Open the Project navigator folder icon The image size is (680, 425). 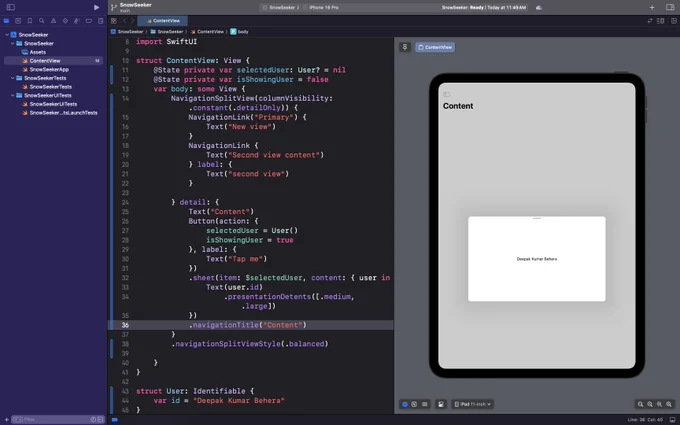pyautogui.click(x=6, y=21)
